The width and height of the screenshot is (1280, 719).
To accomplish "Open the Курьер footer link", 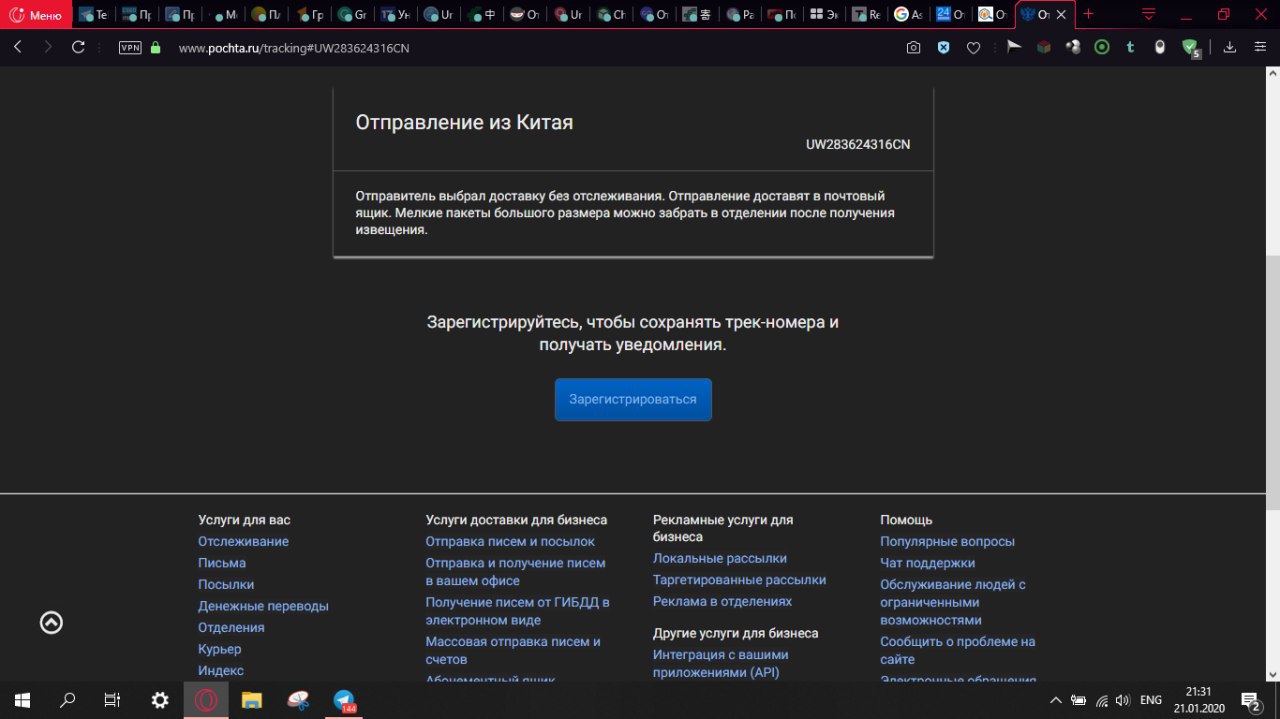I will 219,649.
